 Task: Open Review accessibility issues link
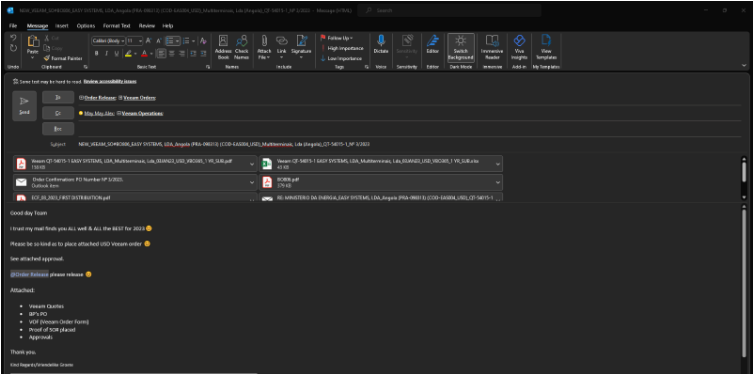(110, 82)
